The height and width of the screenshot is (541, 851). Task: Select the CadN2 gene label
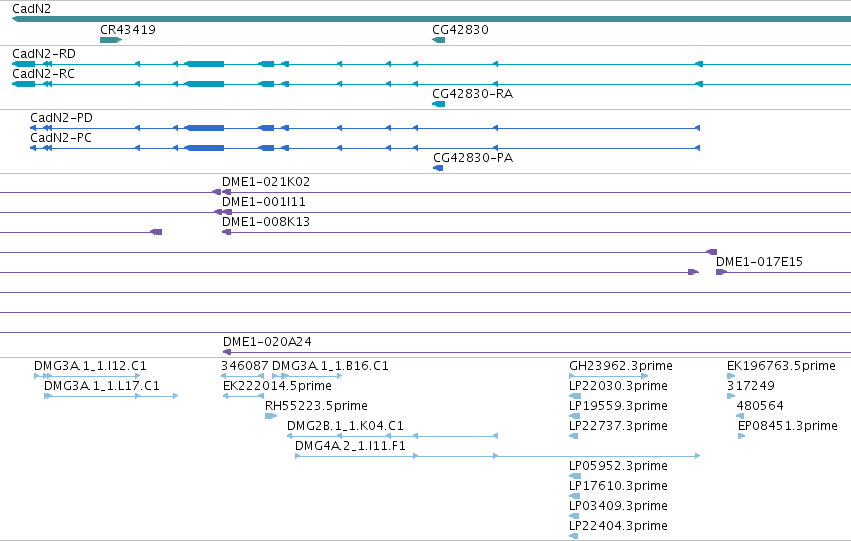(31, 8)
